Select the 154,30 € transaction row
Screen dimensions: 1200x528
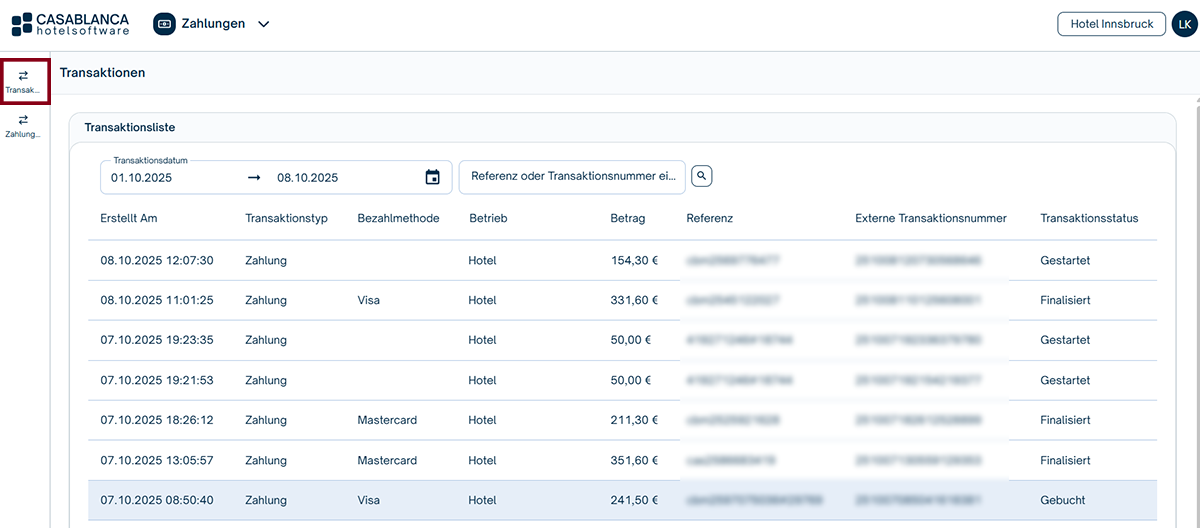(622, 260)
